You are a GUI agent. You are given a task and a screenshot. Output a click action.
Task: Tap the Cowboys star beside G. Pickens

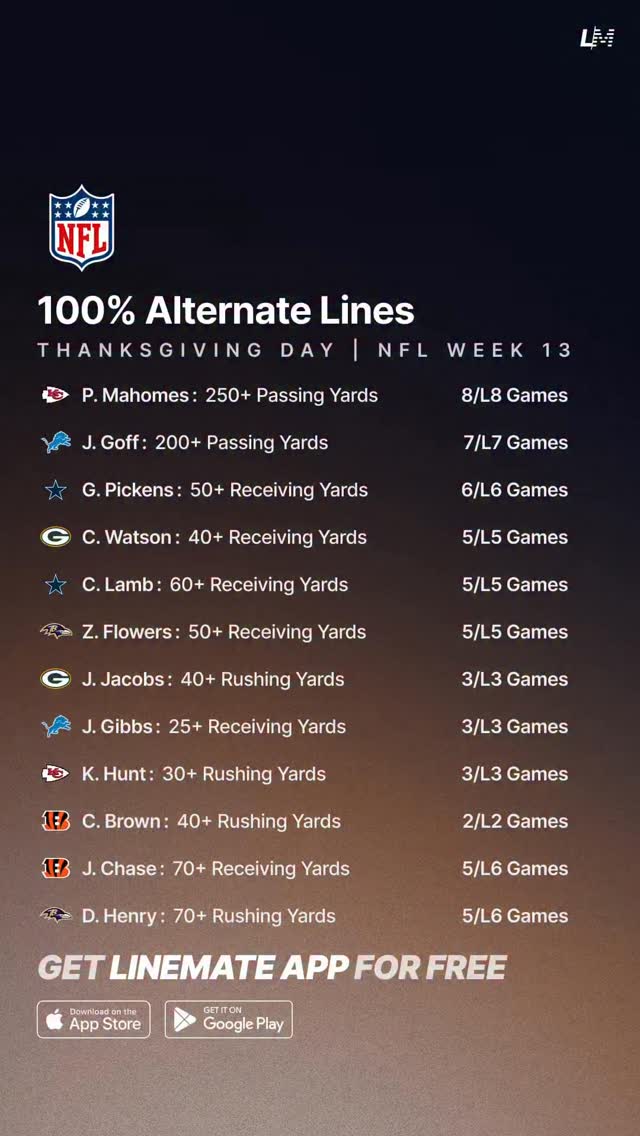point(56,490)
